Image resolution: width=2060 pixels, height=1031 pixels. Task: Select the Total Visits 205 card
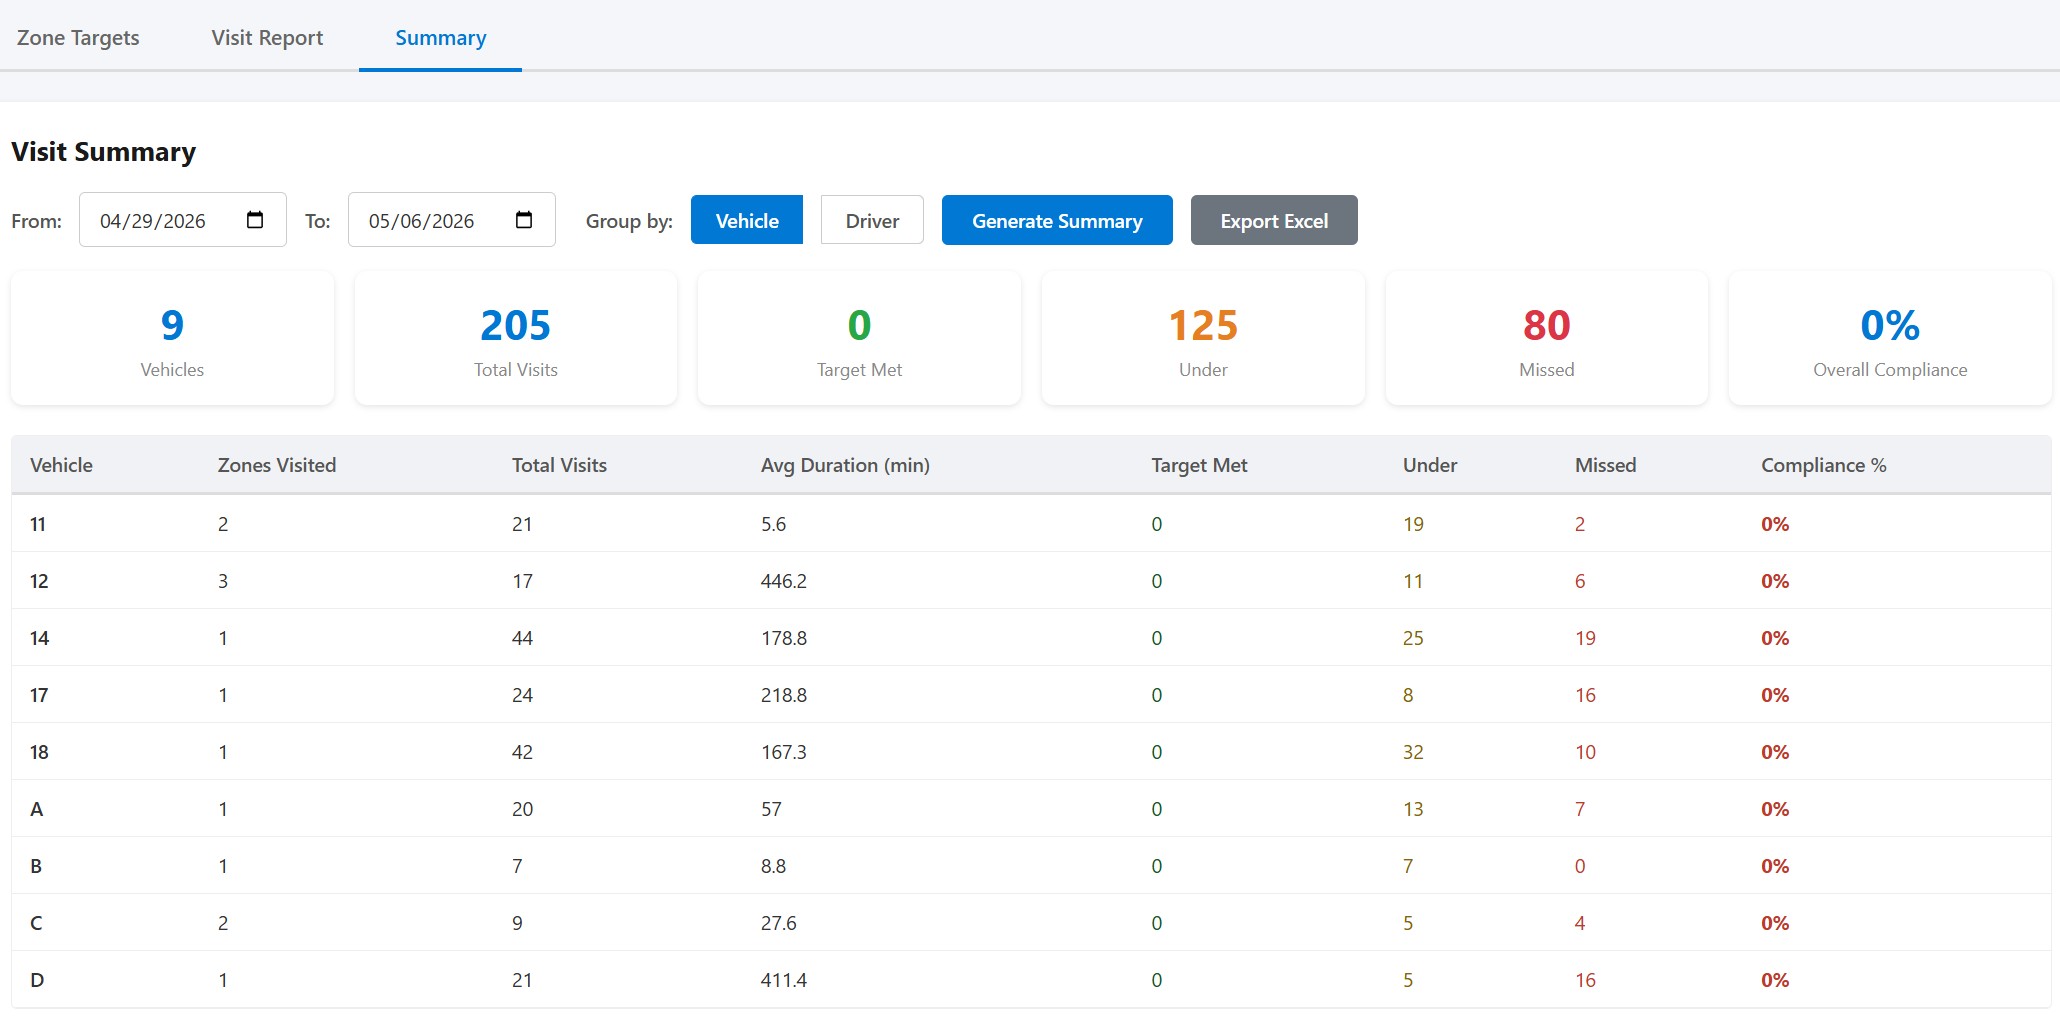[x=516, y=338]
